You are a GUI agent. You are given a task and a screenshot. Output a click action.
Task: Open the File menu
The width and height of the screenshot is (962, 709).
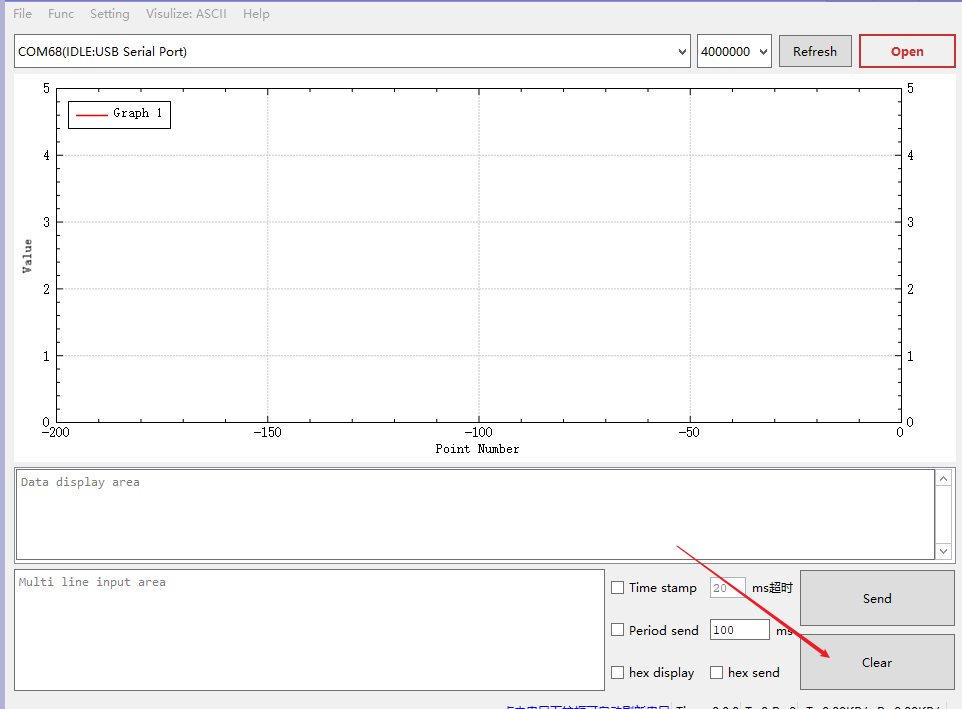22,13
